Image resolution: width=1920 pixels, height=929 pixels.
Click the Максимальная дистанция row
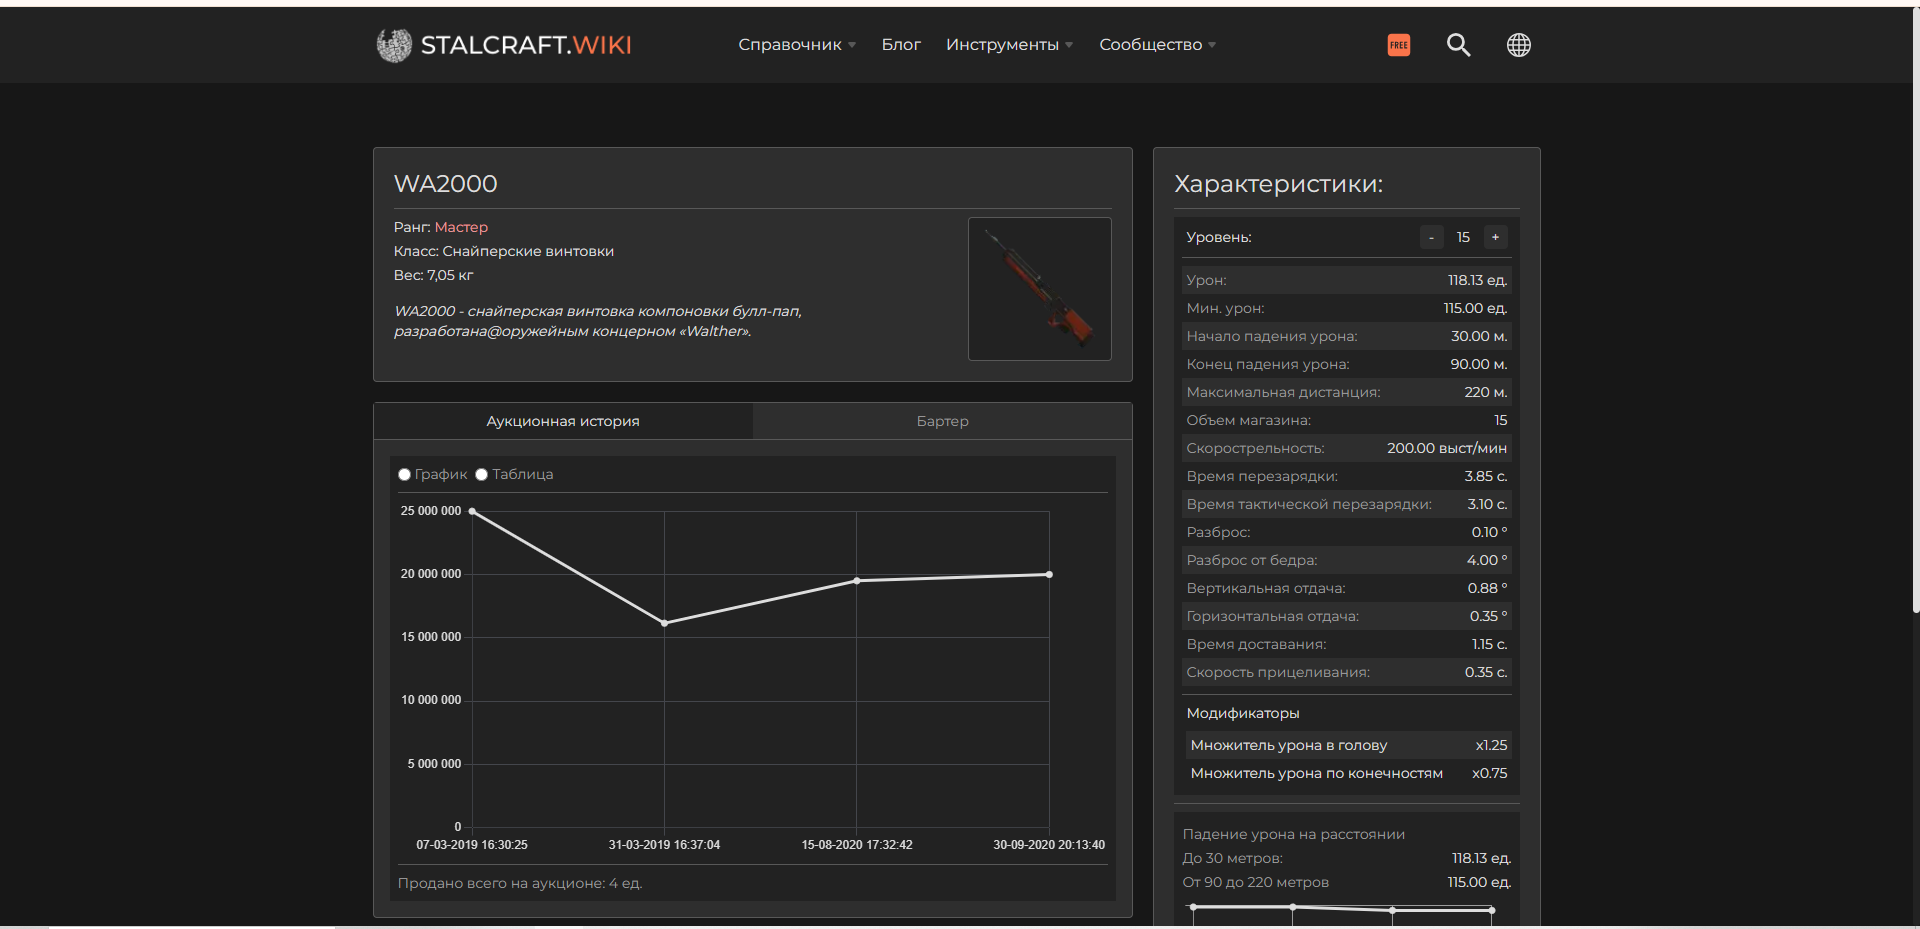(1346, 392)
